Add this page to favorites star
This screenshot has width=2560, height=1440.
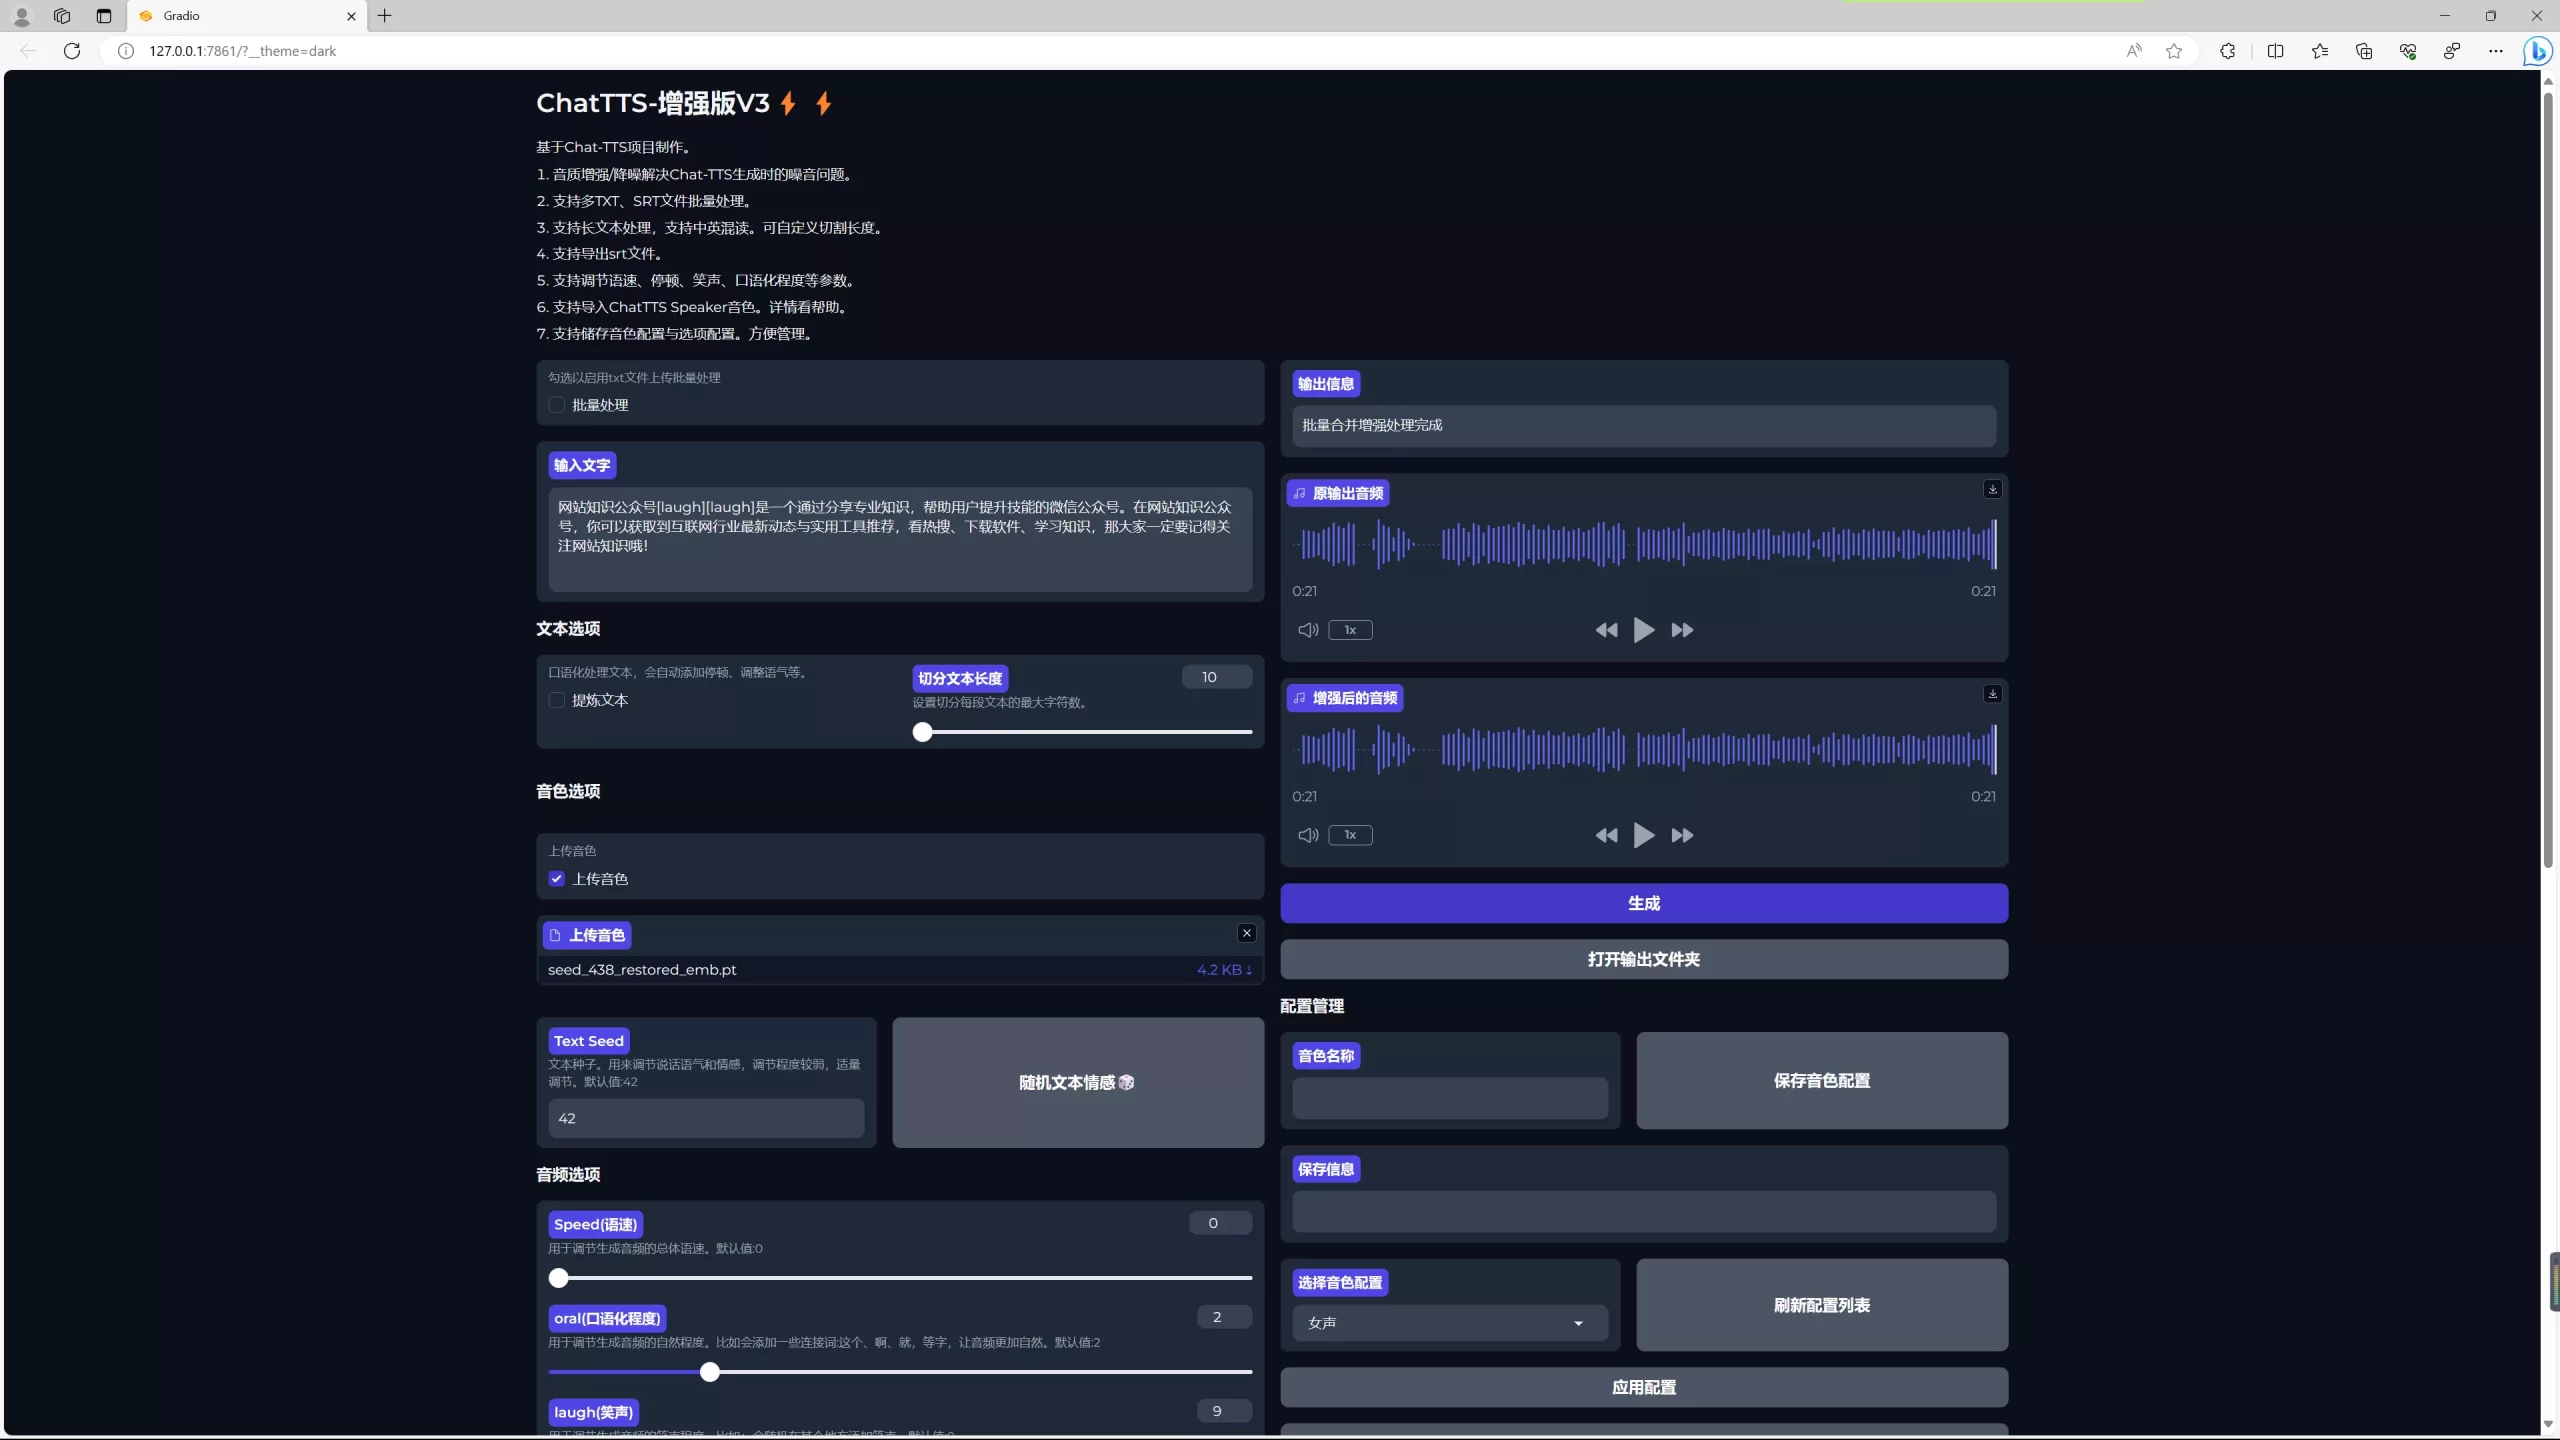click(x=2174, y=51)
